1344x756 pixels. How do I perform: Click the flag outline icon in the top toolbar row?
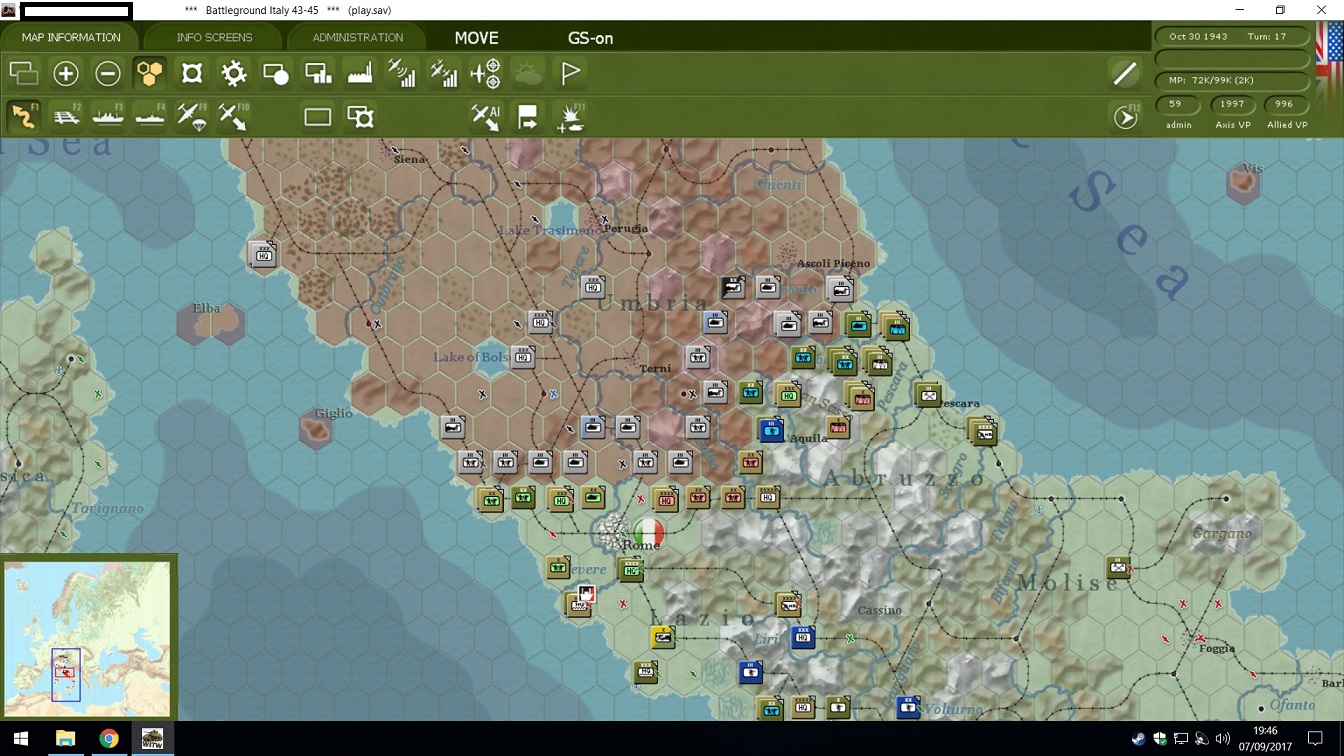point(570,73)
